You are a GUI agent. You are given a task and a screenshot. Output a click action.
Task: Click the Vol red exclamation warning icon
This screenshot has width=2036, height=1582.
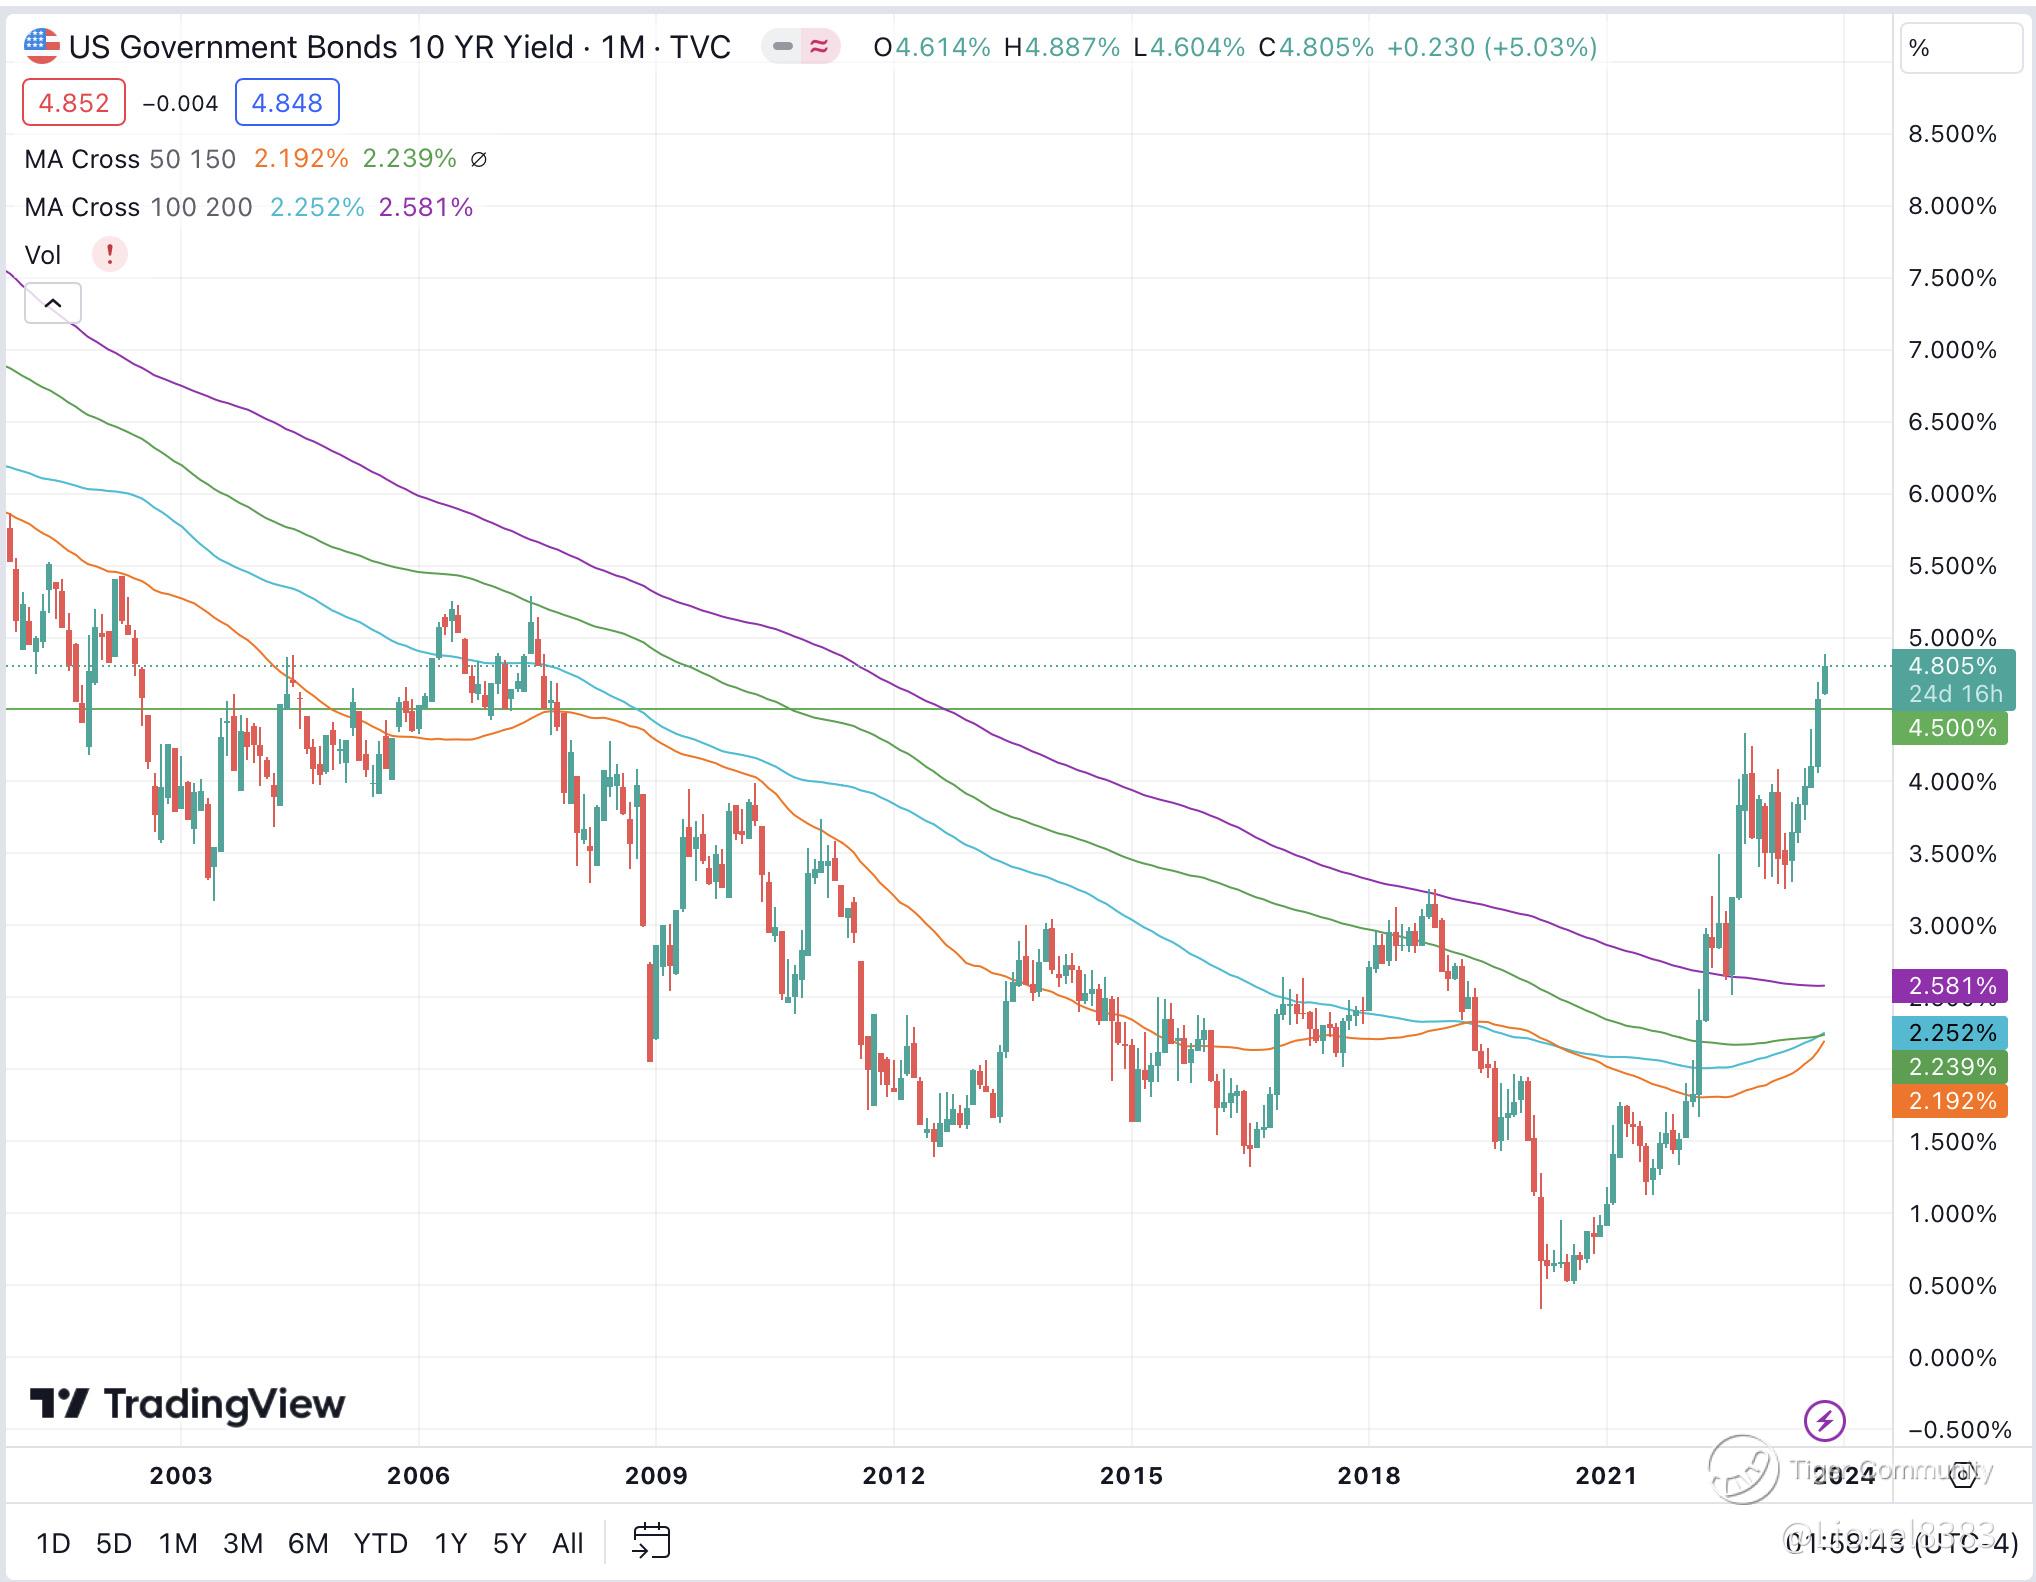click(x=109, y=254)
